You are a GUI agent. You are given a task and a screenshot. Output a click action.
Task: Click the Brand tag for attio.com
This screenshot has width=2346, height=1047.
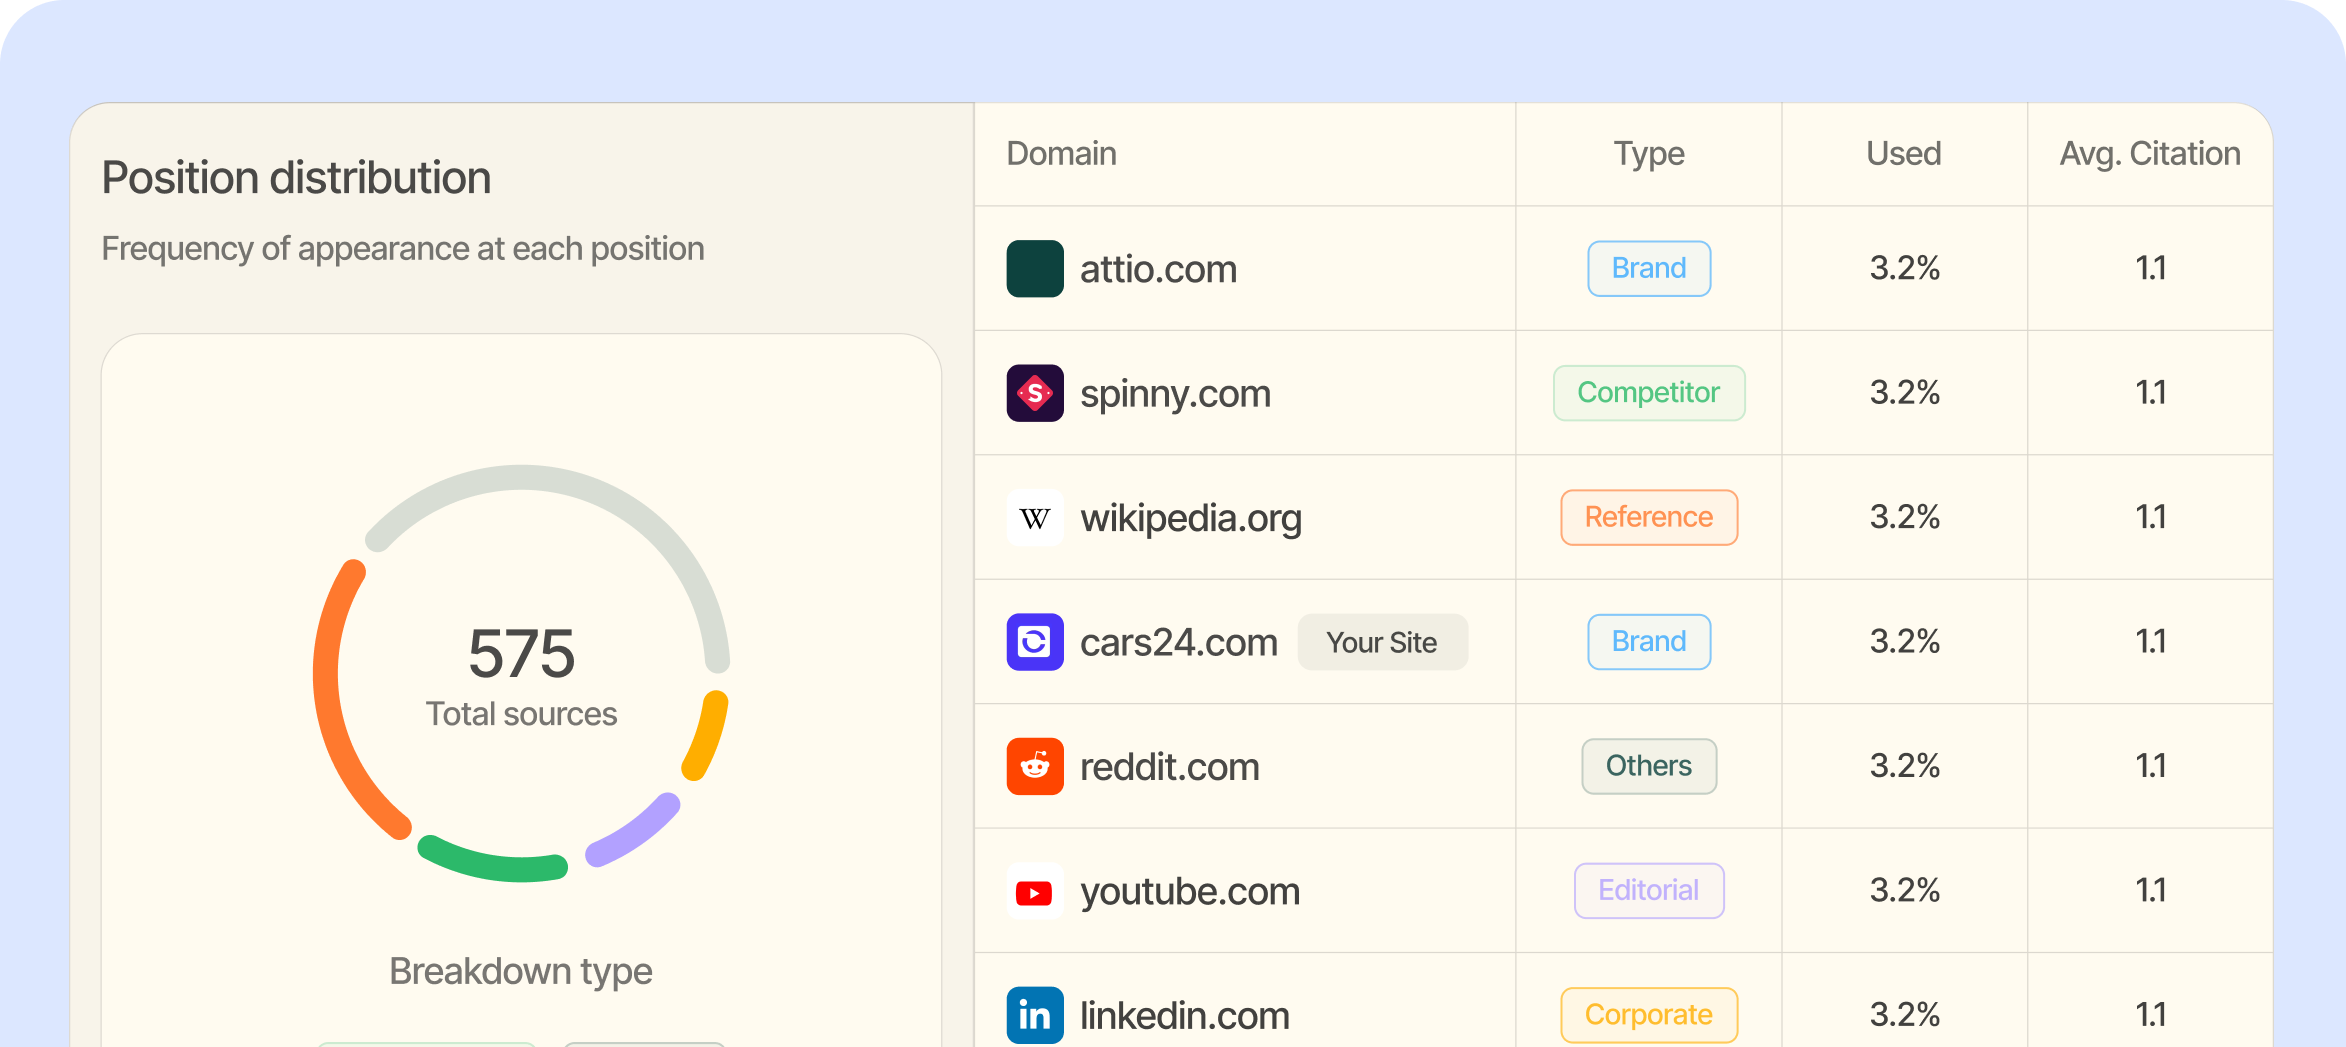point(1648,269)
